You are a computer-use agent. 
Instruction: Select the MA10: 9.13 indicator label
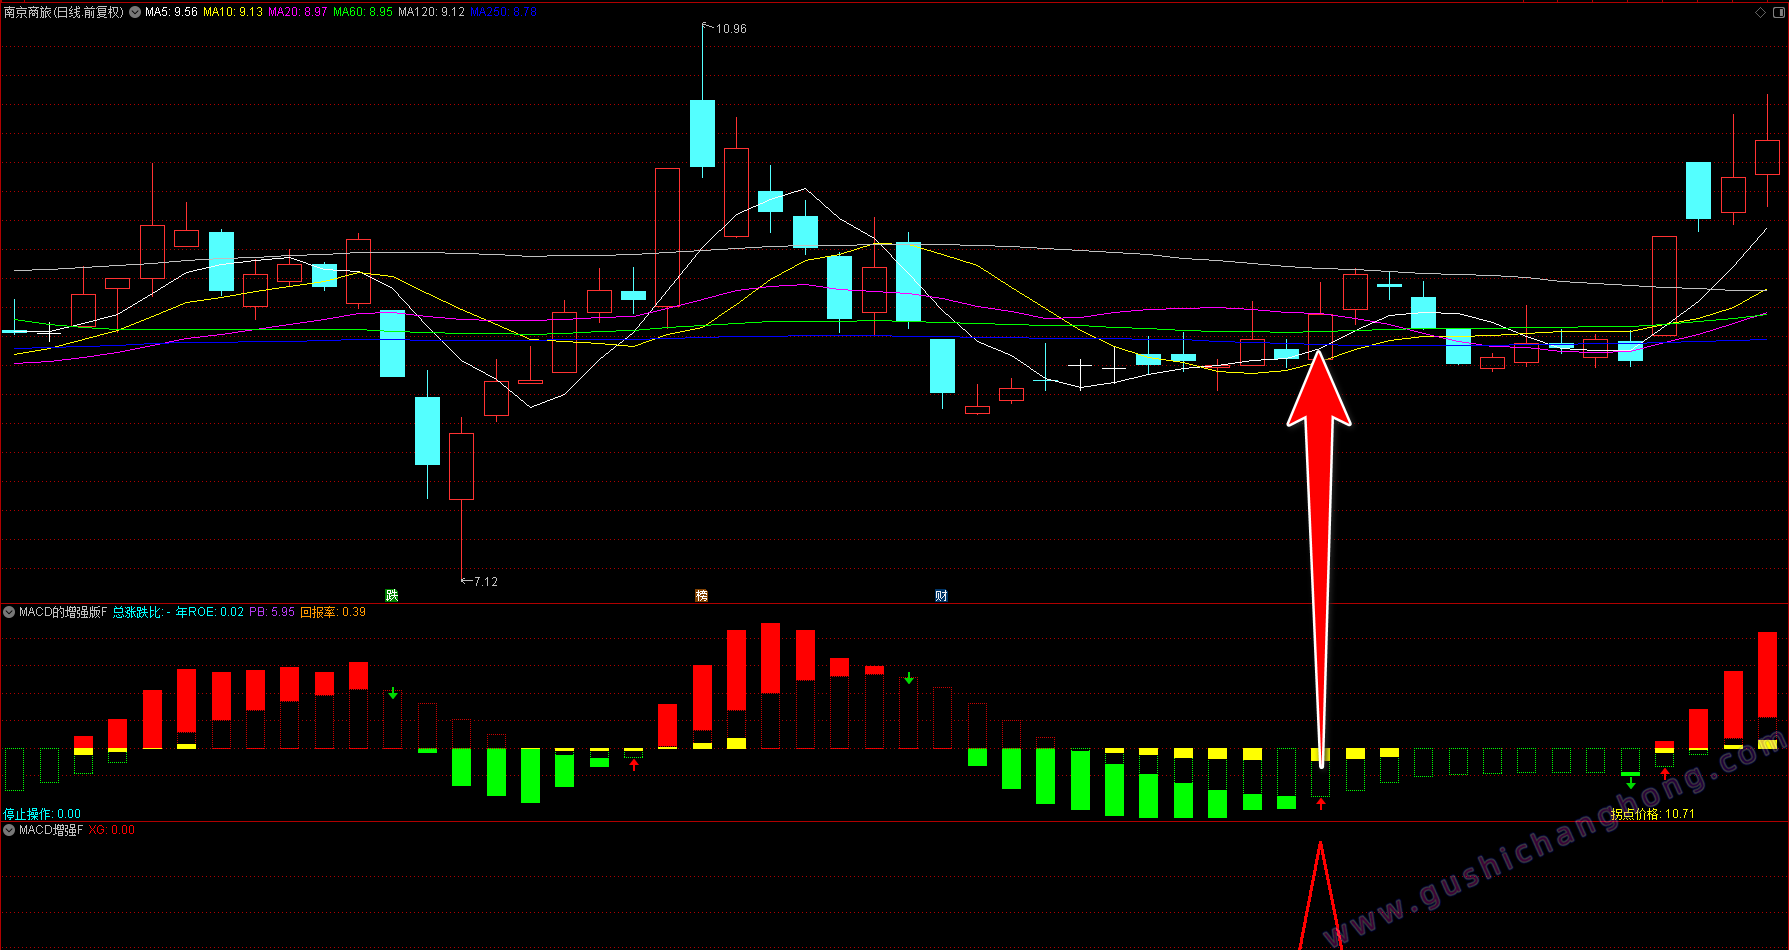(x=233, y=12)
